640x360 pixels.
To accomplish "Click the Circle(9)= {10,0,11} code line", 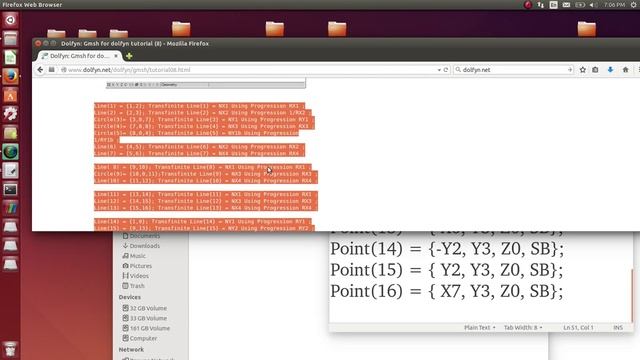I will click(x=206, y=174).
